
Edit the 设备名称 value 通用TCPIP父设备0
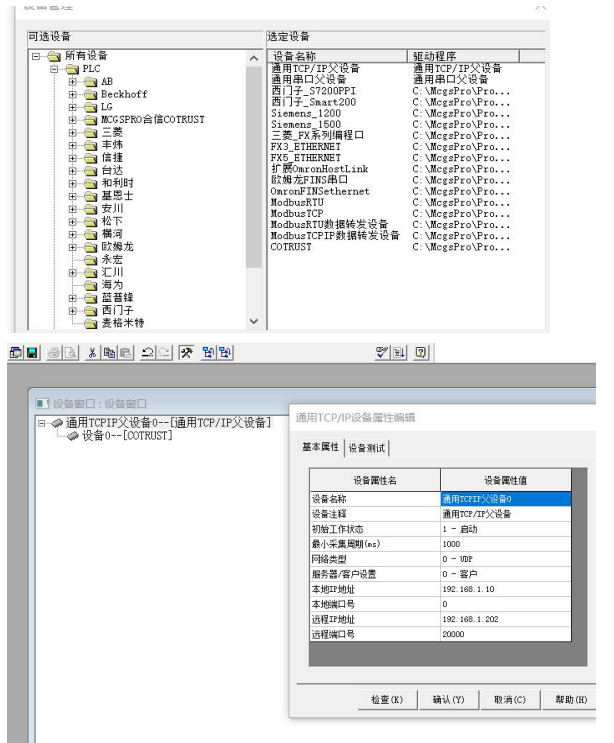pos(506,499)
